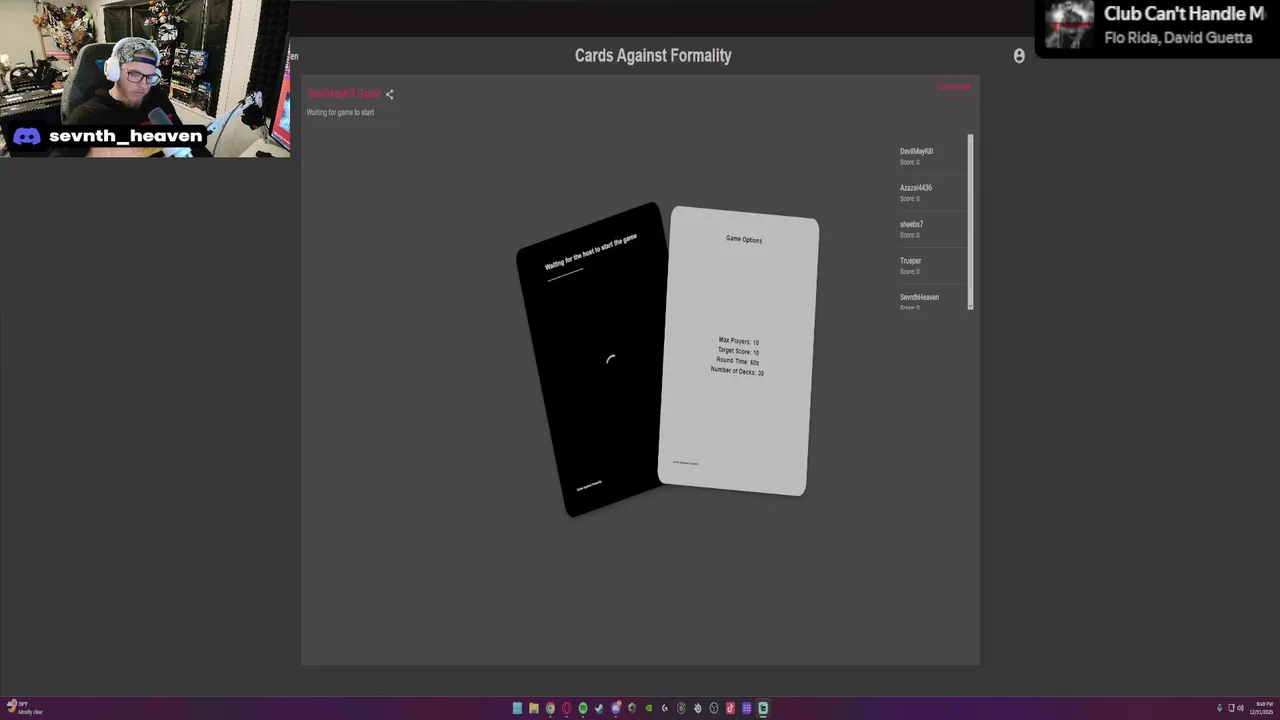Viewport: 1280px width, 720px height.
Task: Click the white Game Options card
Action: (x=738, y=351)
